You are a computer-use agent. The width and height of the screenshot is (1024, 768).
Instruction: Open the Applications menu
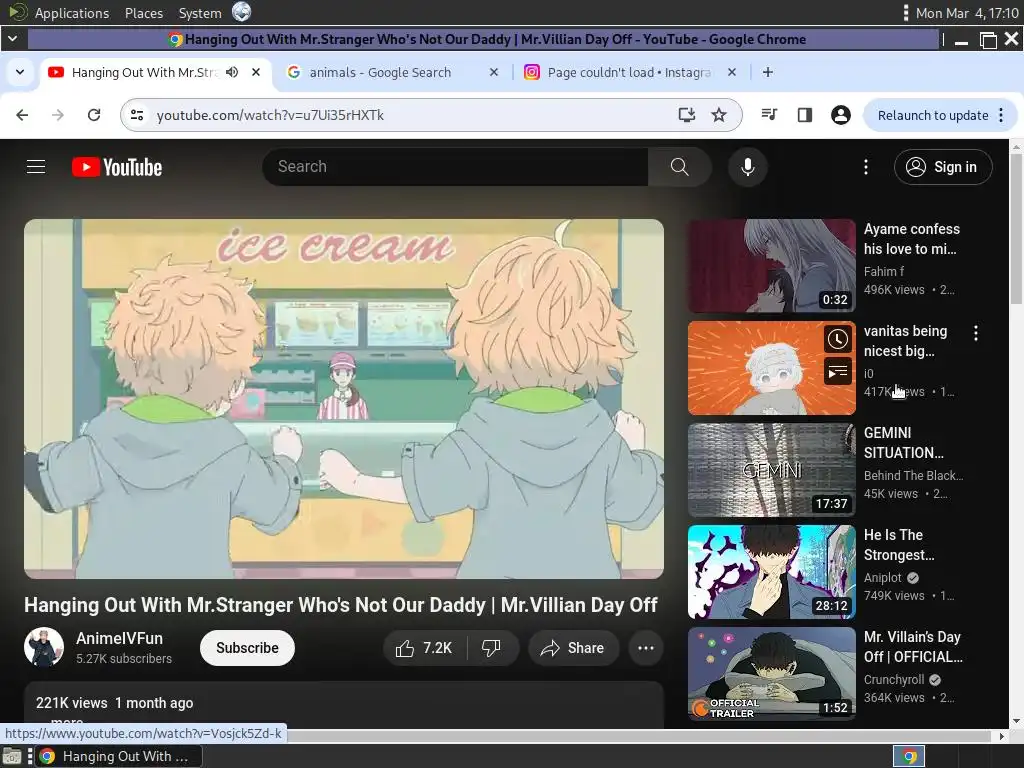[72, 13]
